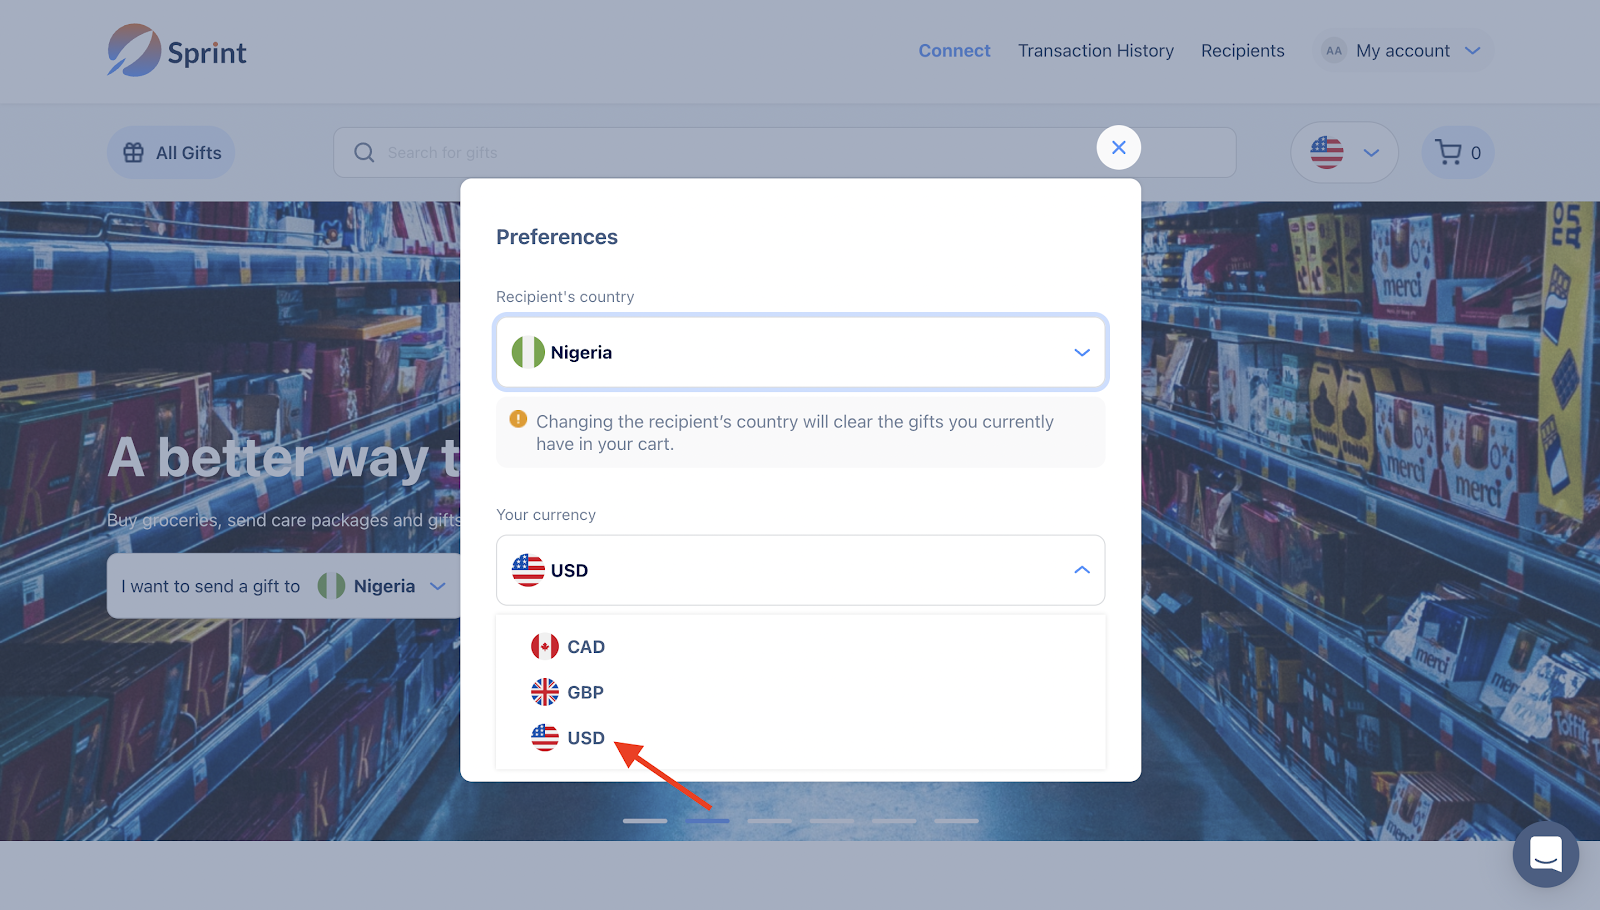Click the search magnifier icon
This screenshot has height=910, width=1600.
click(x=364, y=152)
